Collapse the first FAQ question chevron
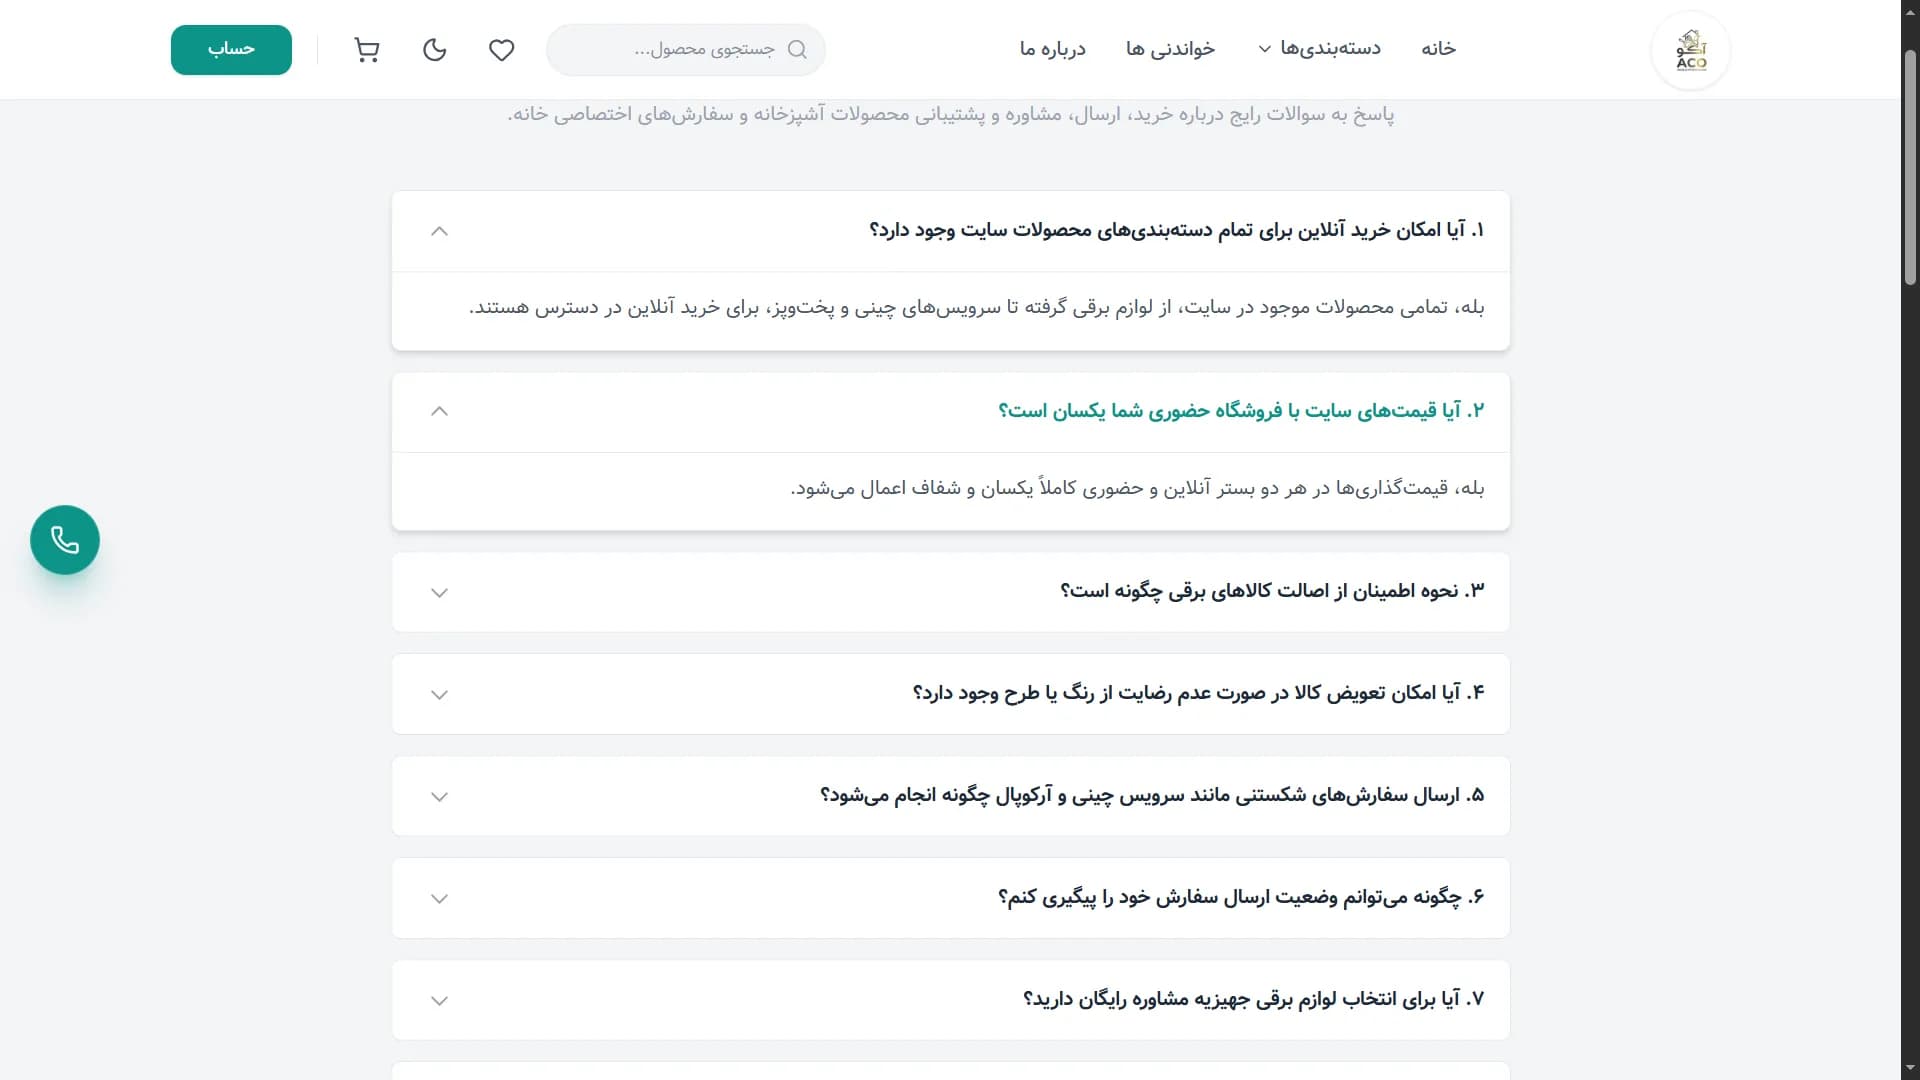The image size is (1920, 1080). [x=439, y=231]
